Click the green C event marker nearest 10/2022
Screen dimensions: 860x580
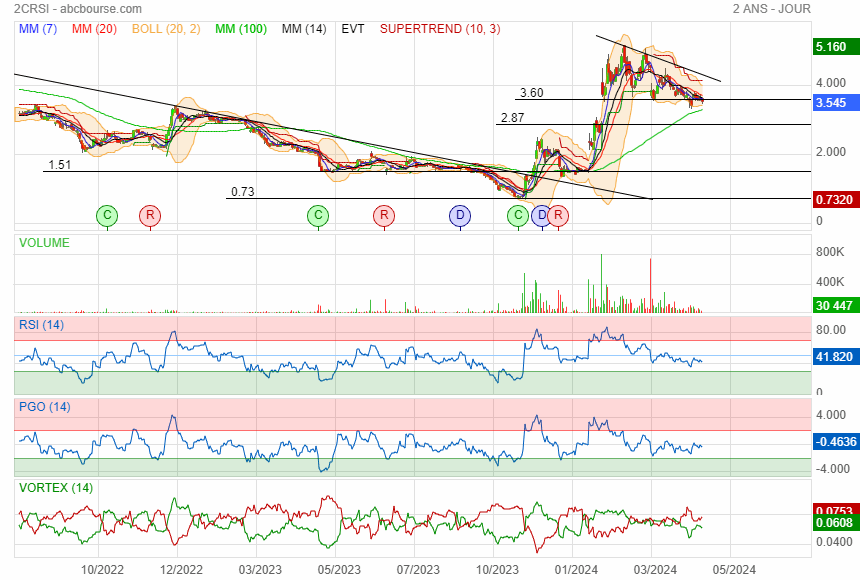(x=108, y=215)
